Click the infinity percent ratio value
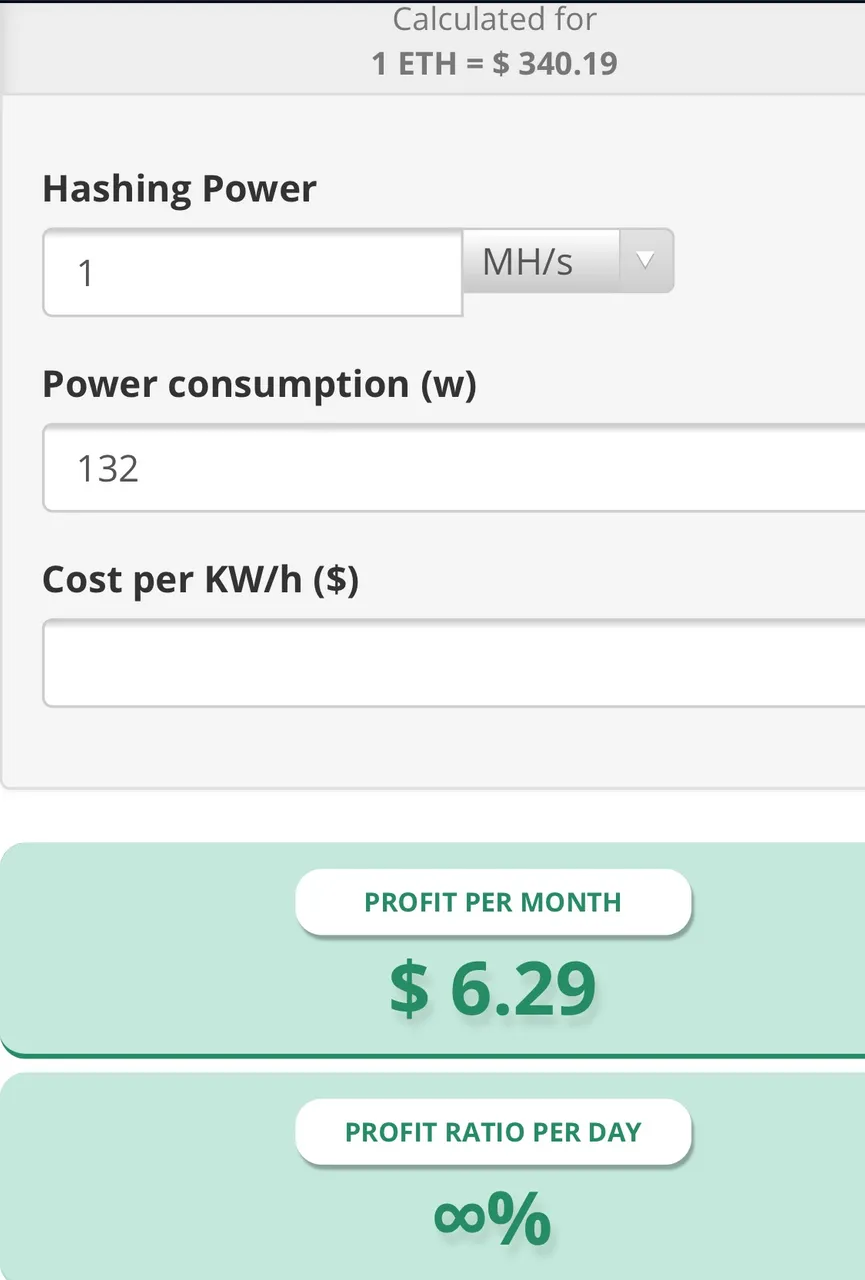 click(x=492, y=1219)
